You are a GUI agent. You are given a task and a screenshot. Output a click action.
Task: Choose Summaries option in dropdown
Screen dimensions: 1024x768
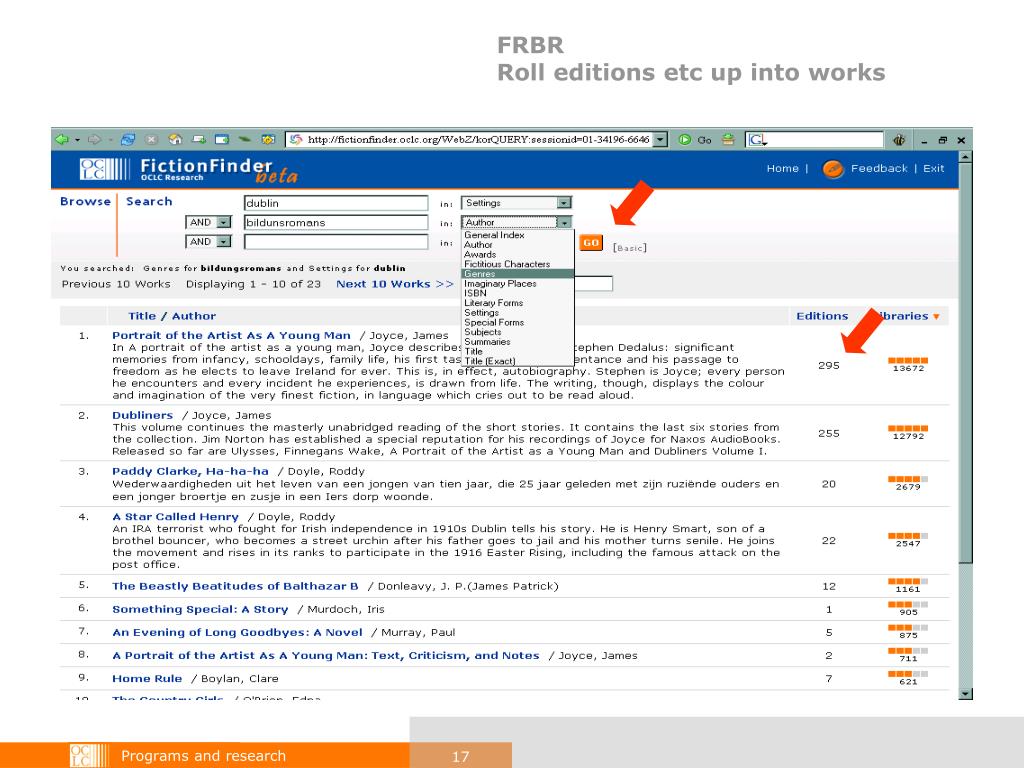[487, 342]
